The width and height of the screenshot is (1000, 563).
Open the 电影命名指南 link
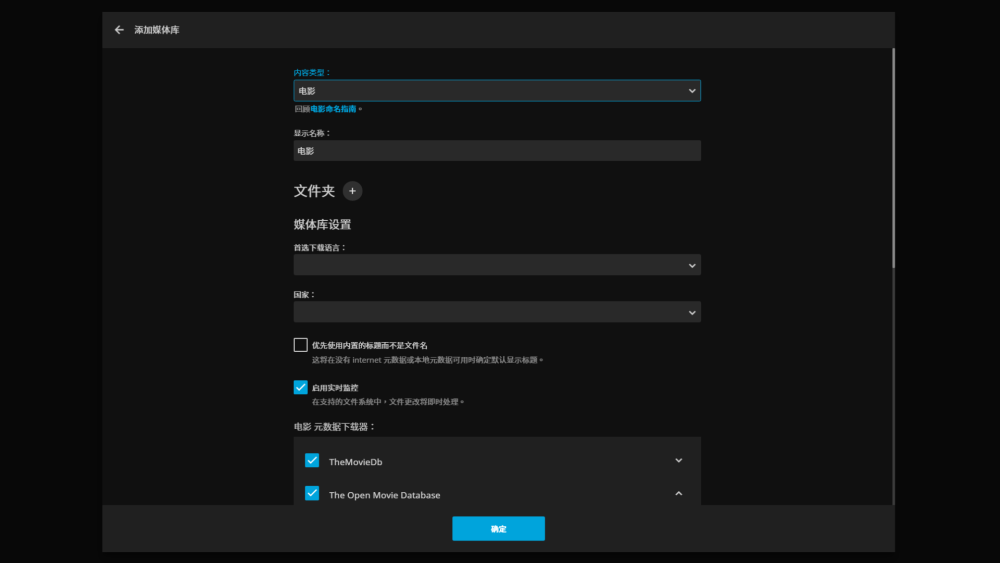333,109
